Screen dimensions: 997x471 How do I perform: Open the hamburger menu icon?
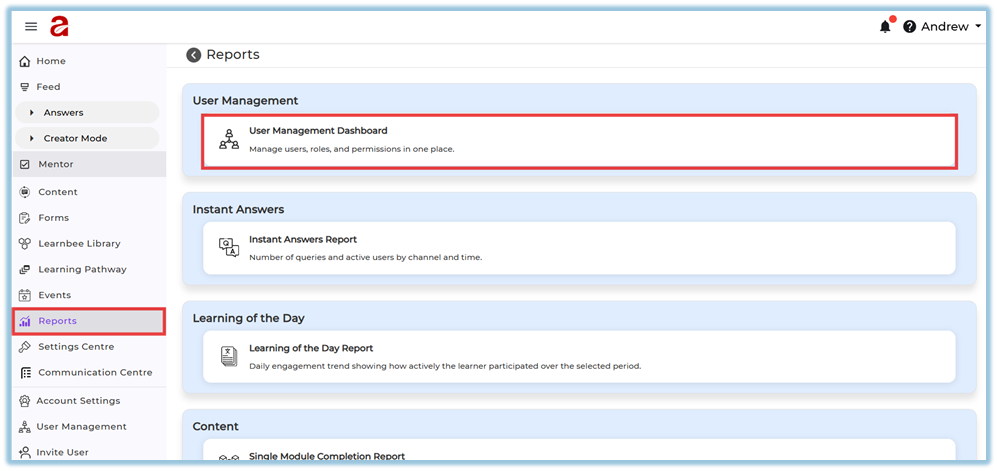31,27
